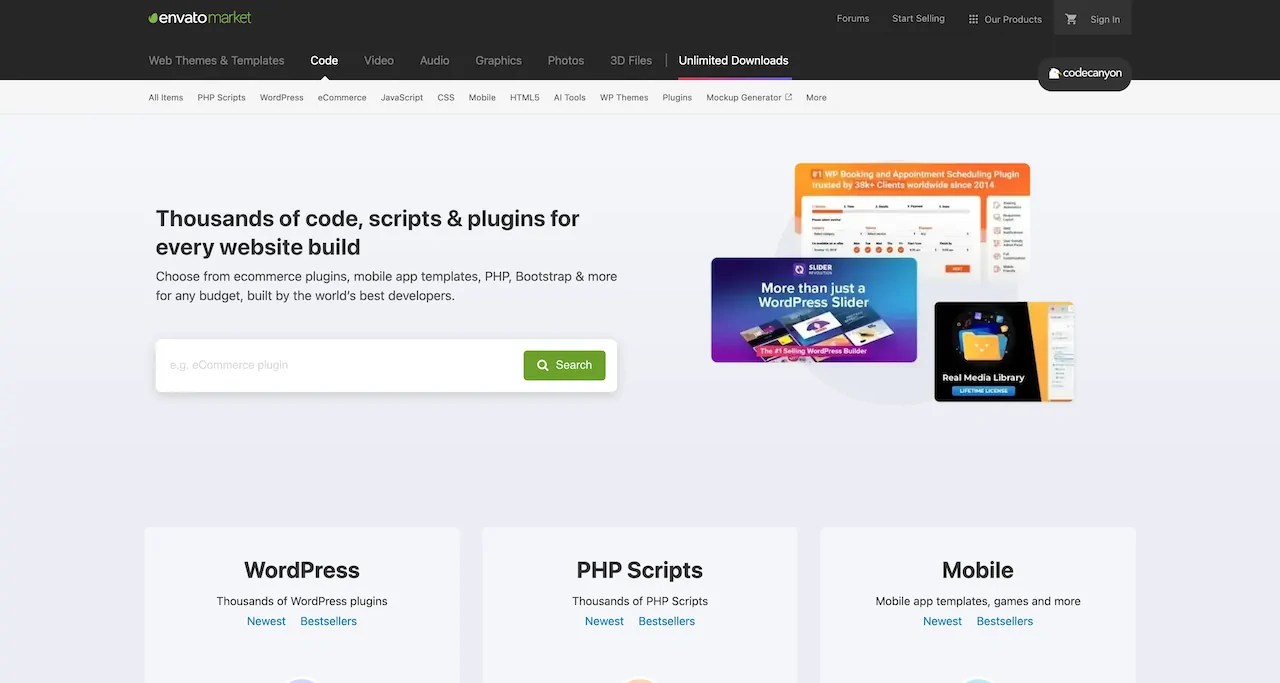Click the Mockup Generator external link icon
This screenshot has width=1280, height=683.
pos(788,97)
